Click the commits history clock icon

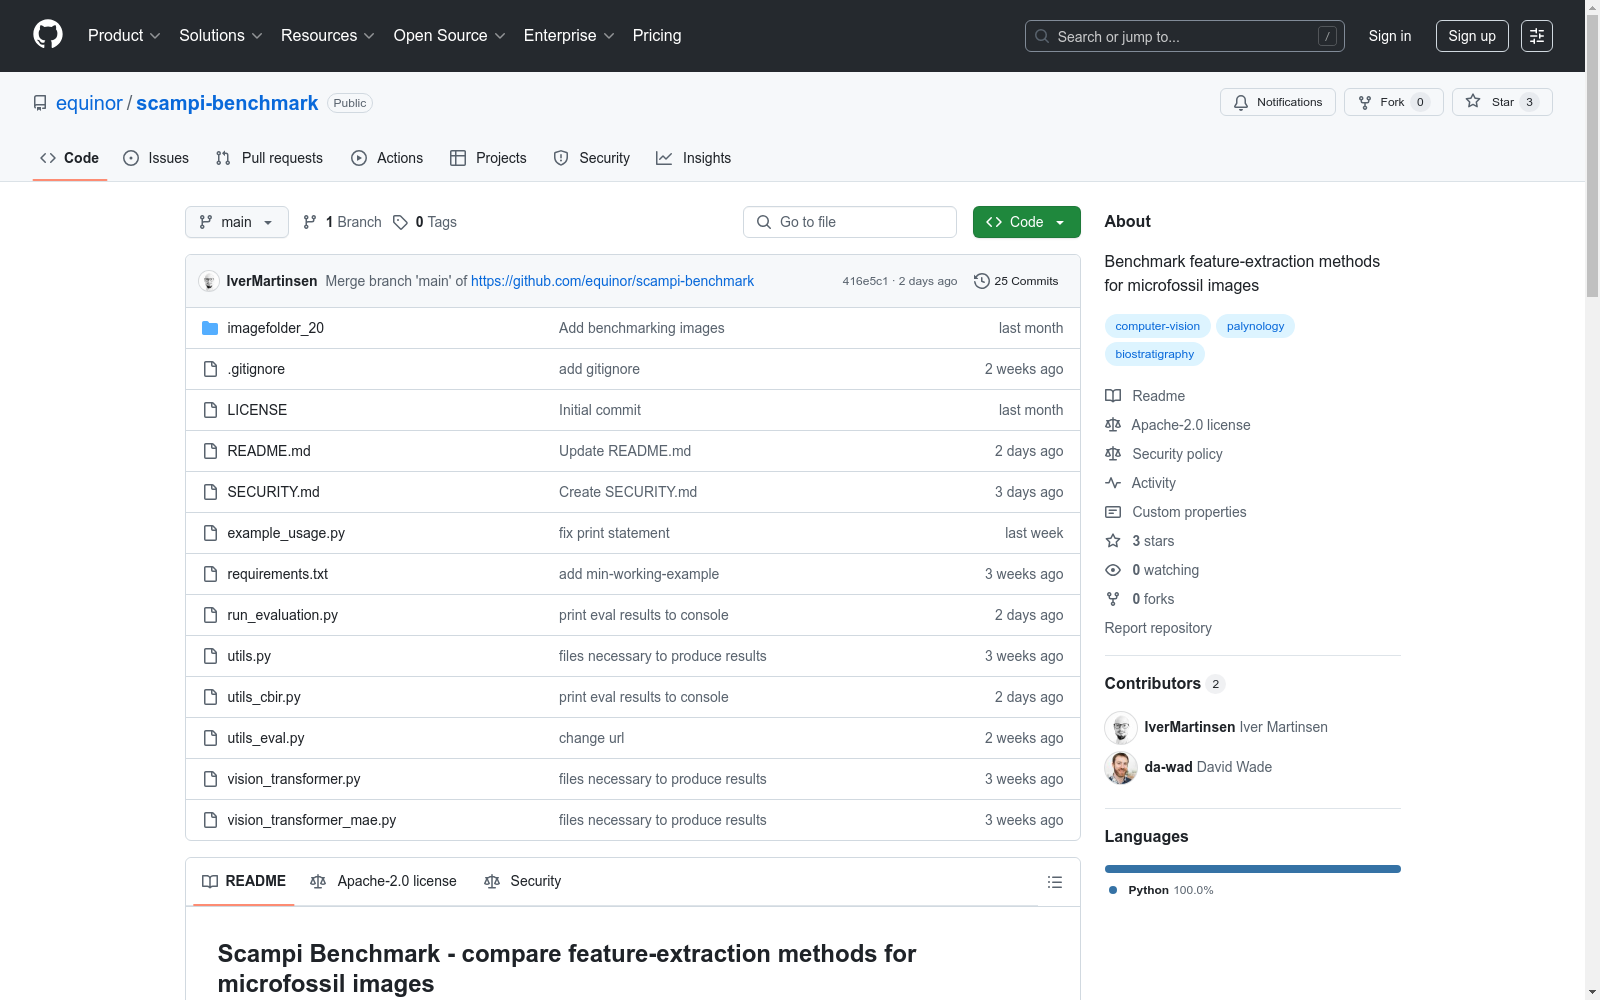tap(982, 281)
